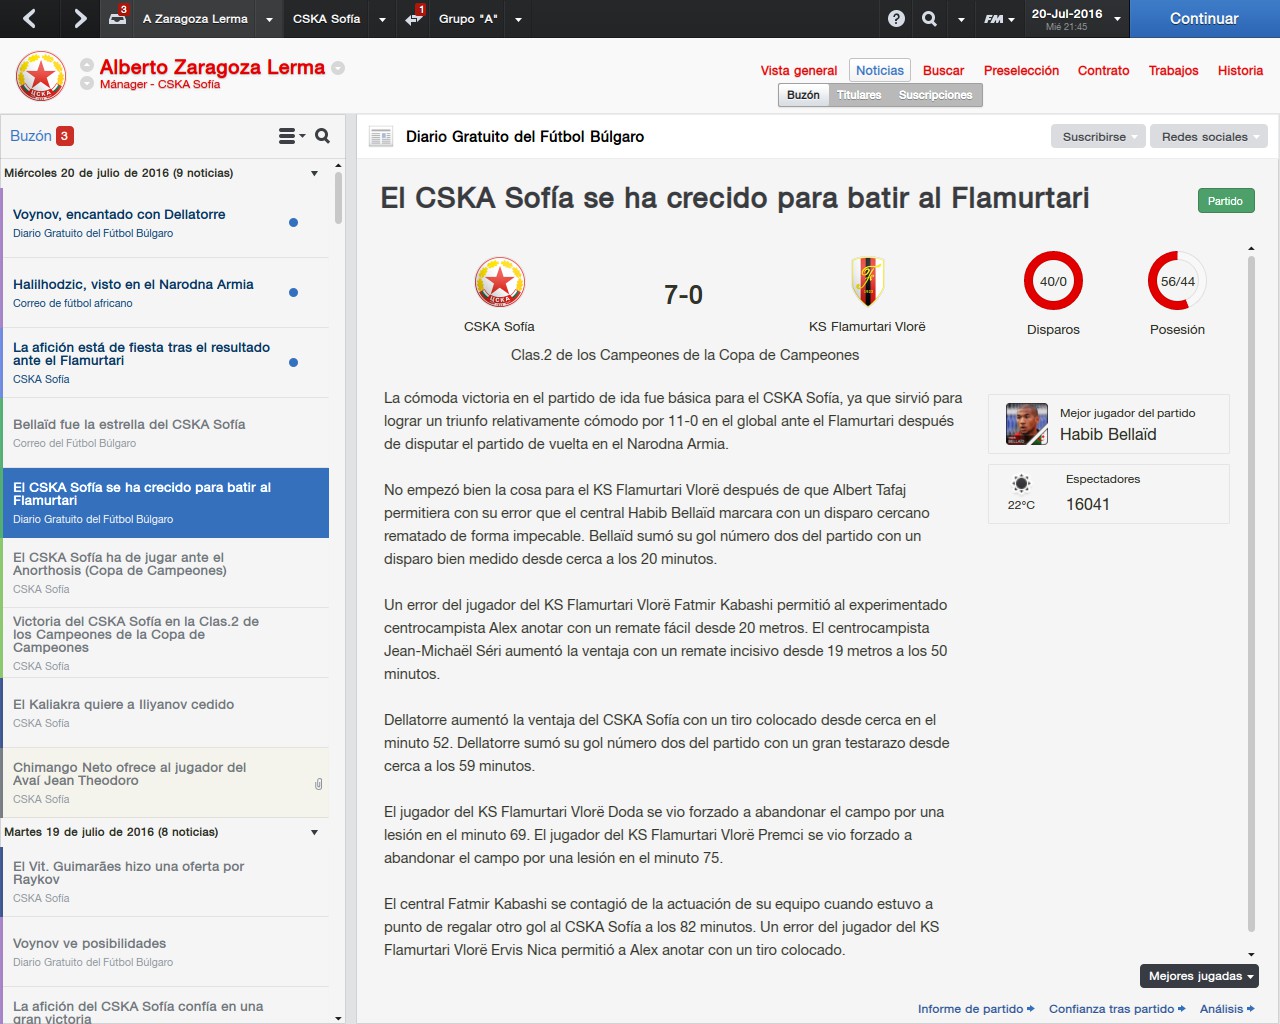1280x1024 pixels.
Task: Click the unread dot on the Halilhodzic news
Action: pos(293,293)
